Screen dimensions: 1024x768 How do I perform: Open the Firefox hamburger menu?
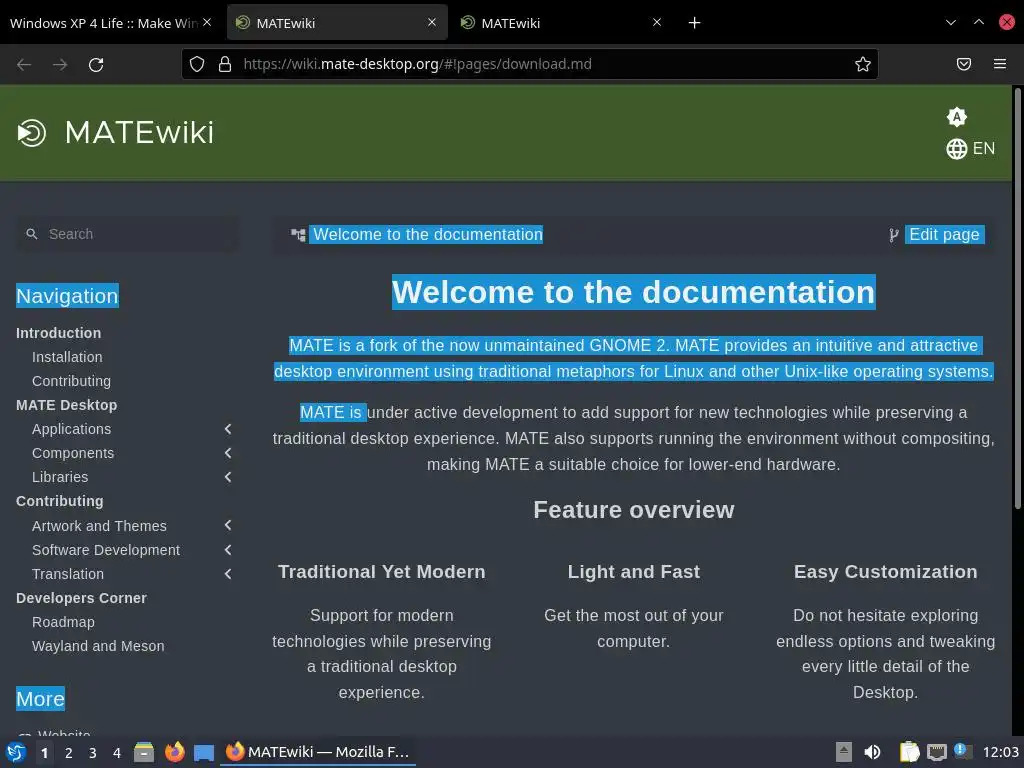1000,64
